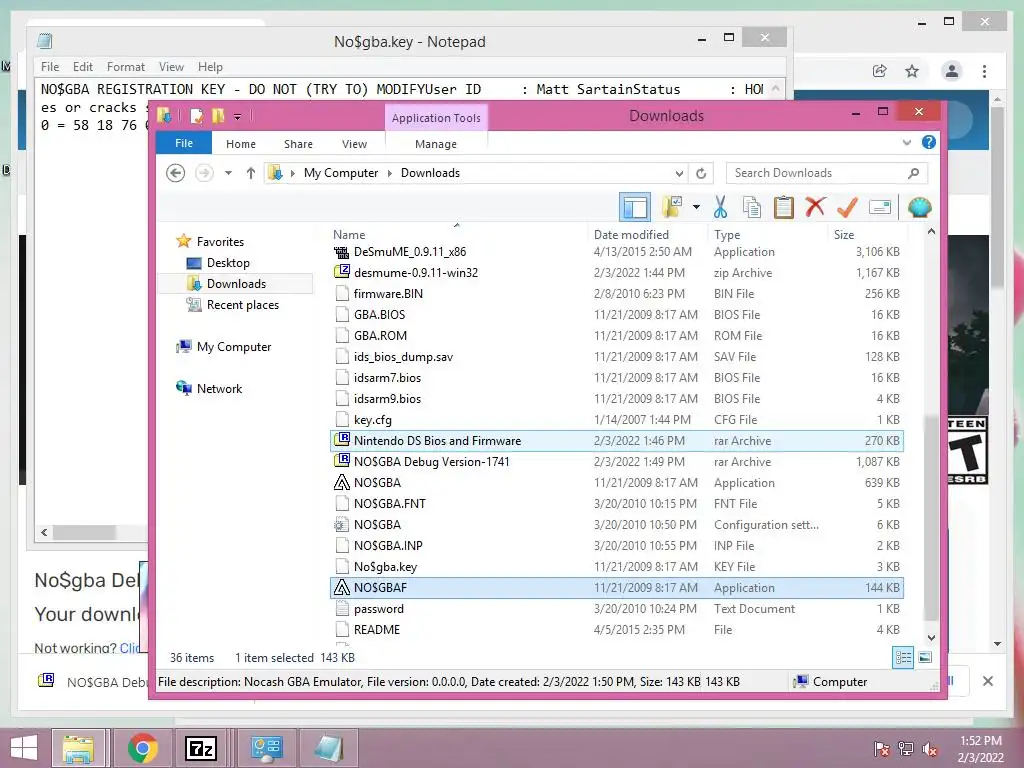Open the File tab in Explorer
The width and height of the screenshot is (1024, 768).
(184, 143)
